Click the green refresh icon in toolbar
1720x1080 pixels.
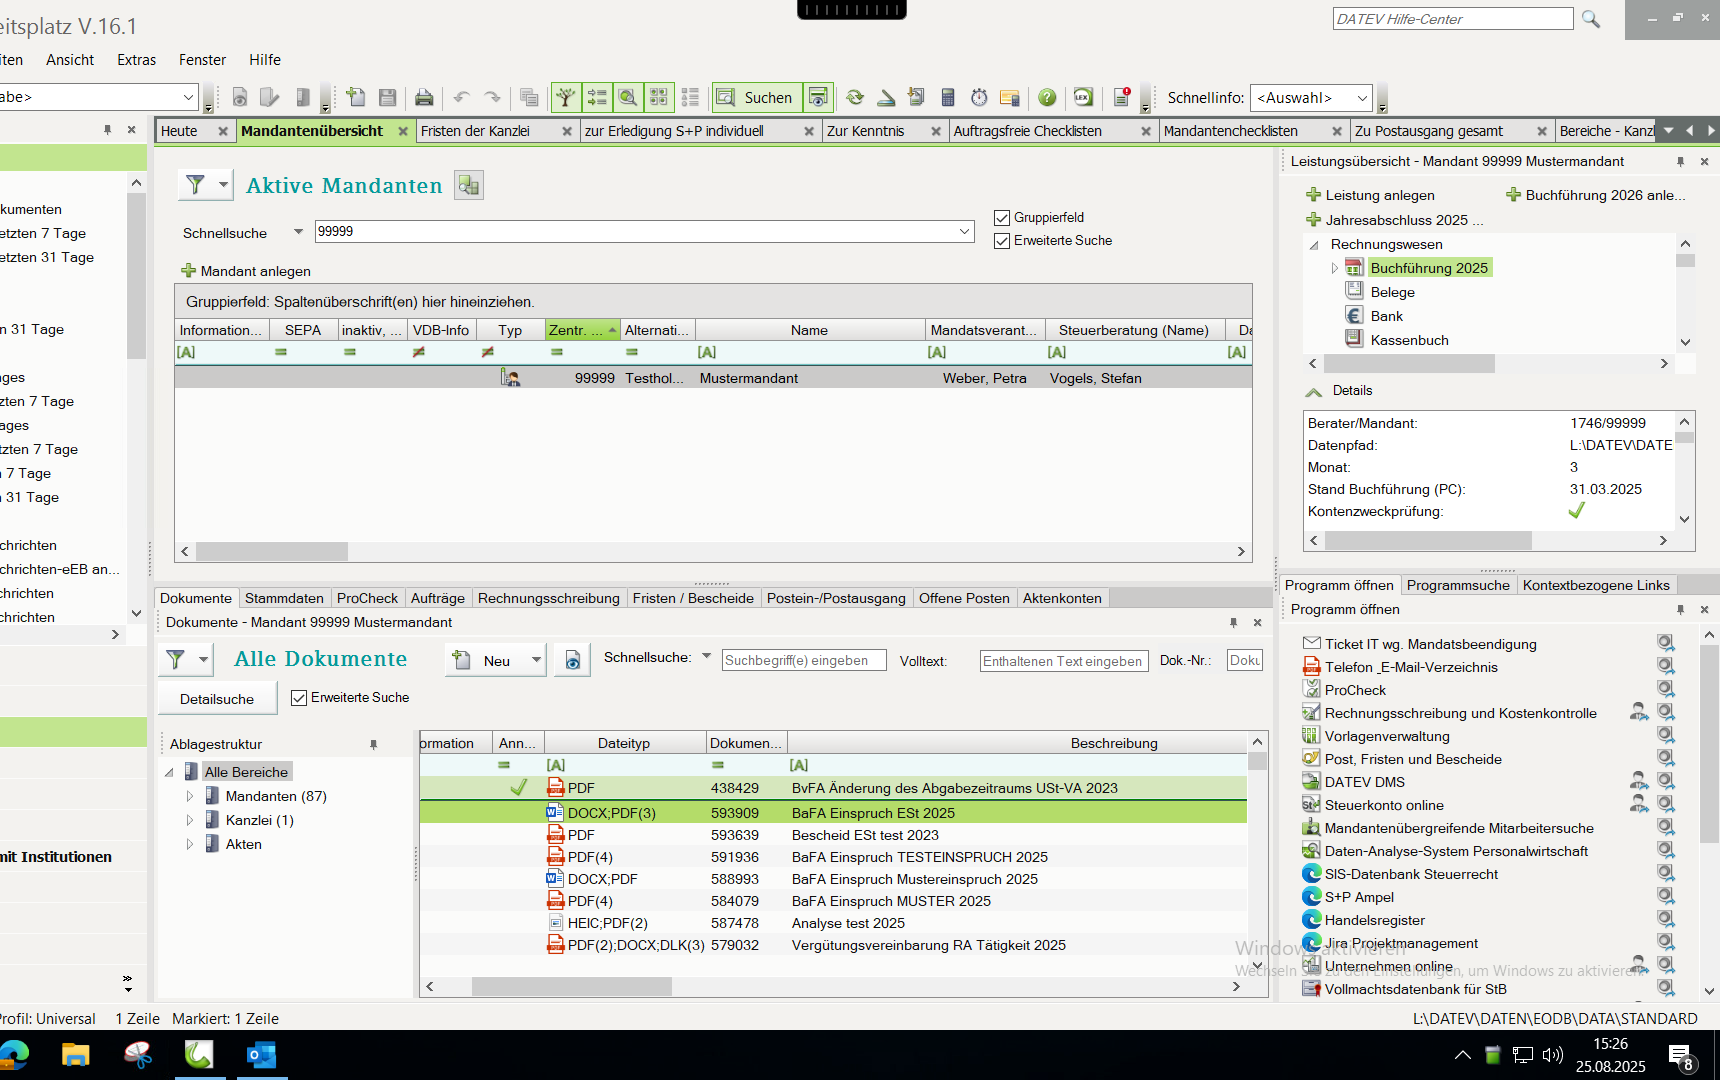(855, 97)
